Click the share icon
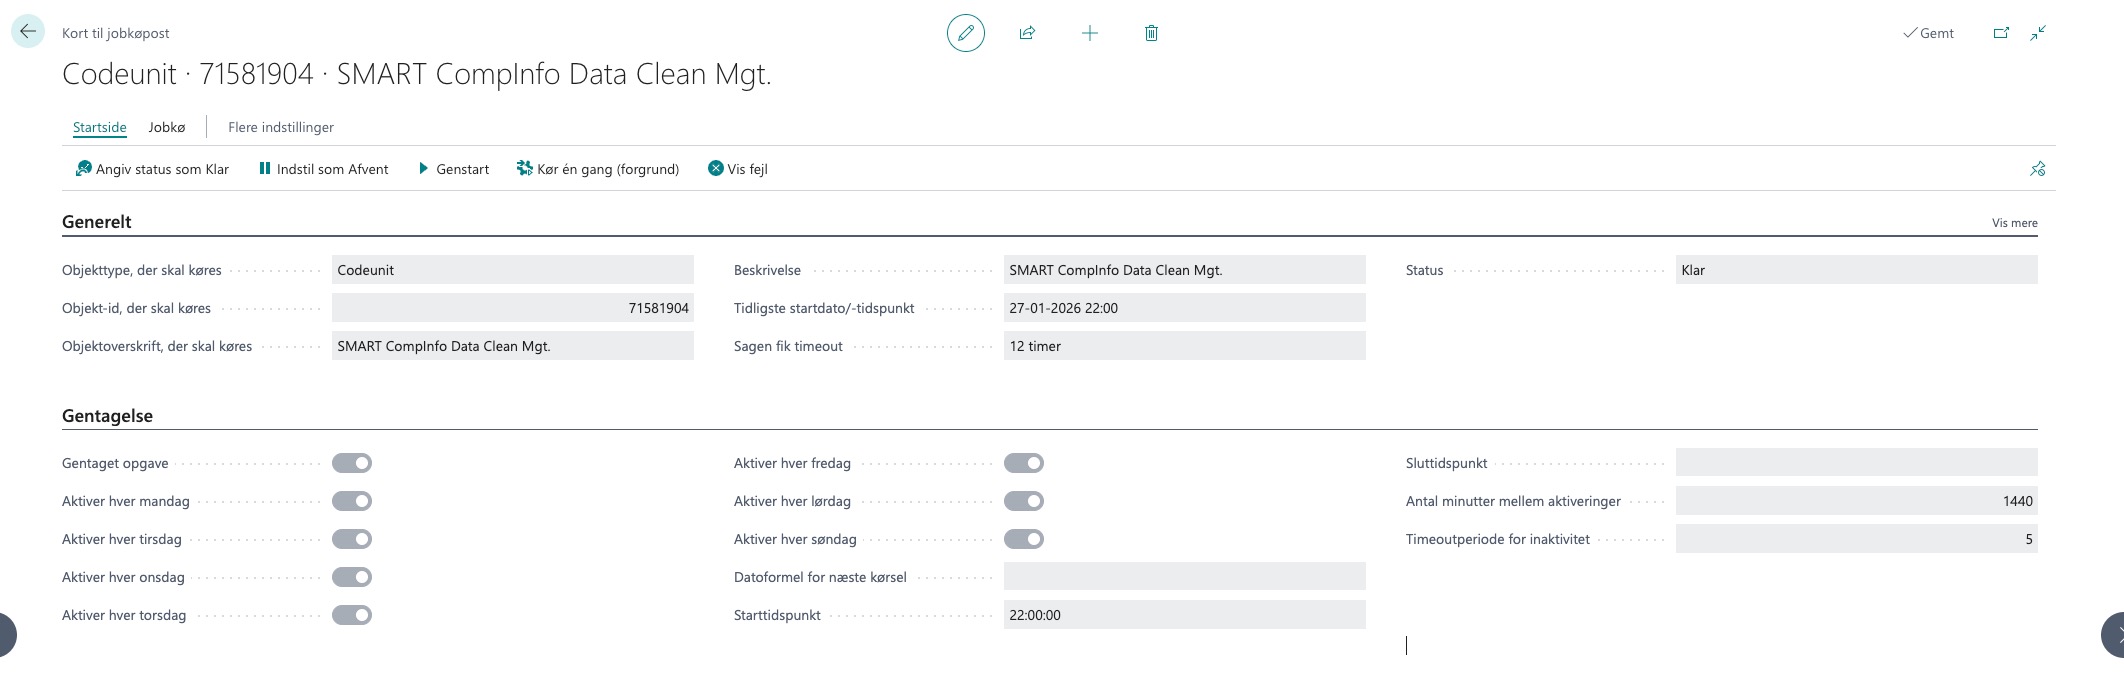This screenshot has height=695, width=2124. (1027, 33)
